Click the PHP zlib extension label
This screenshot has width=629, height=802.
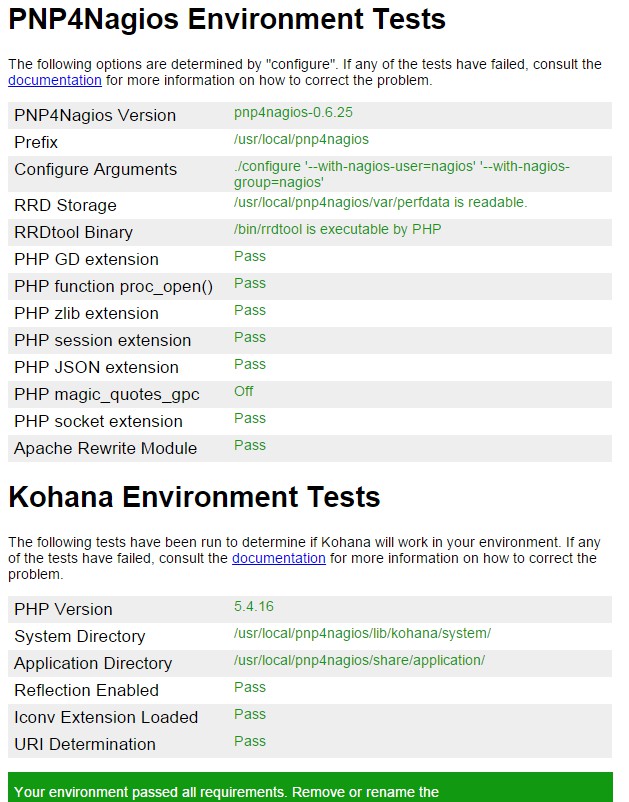tap(86, 314)
